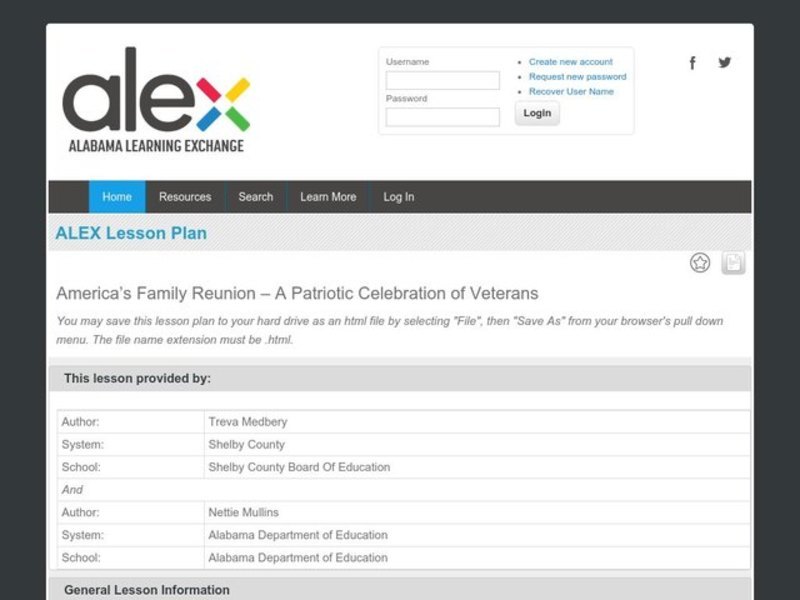The height and width of the screenshot is (600, 800).
Task: Go to the Search menu item
Action: [255, 197]
